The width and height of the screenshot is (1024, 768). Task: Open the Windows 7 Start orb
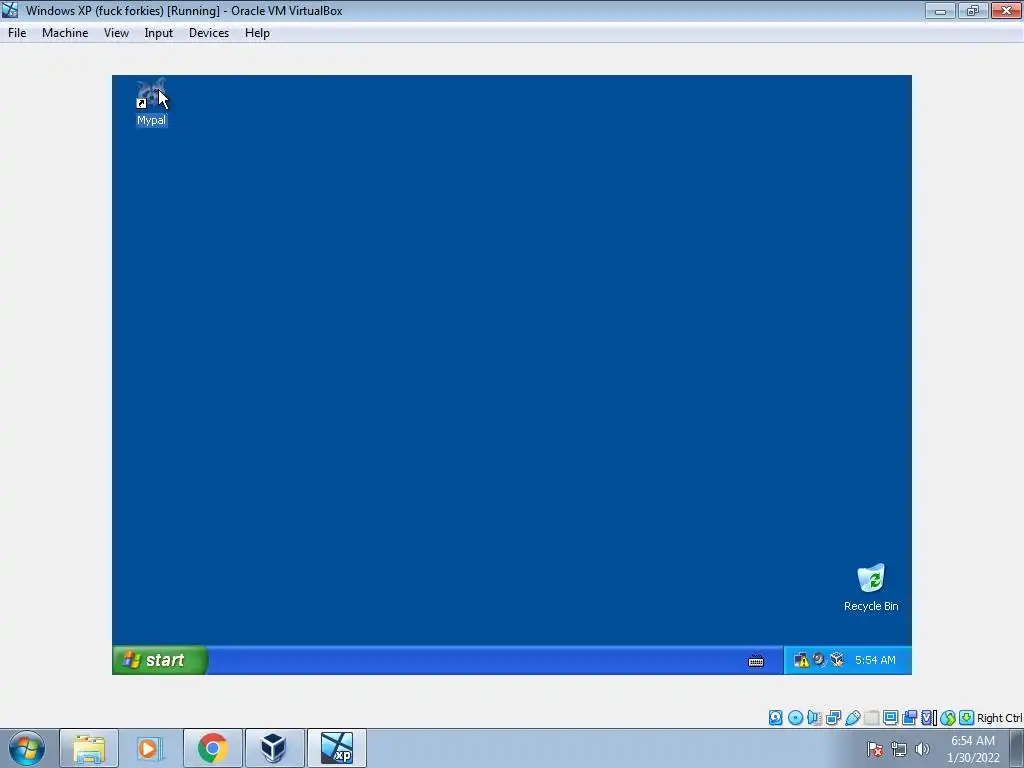(27, 748)
